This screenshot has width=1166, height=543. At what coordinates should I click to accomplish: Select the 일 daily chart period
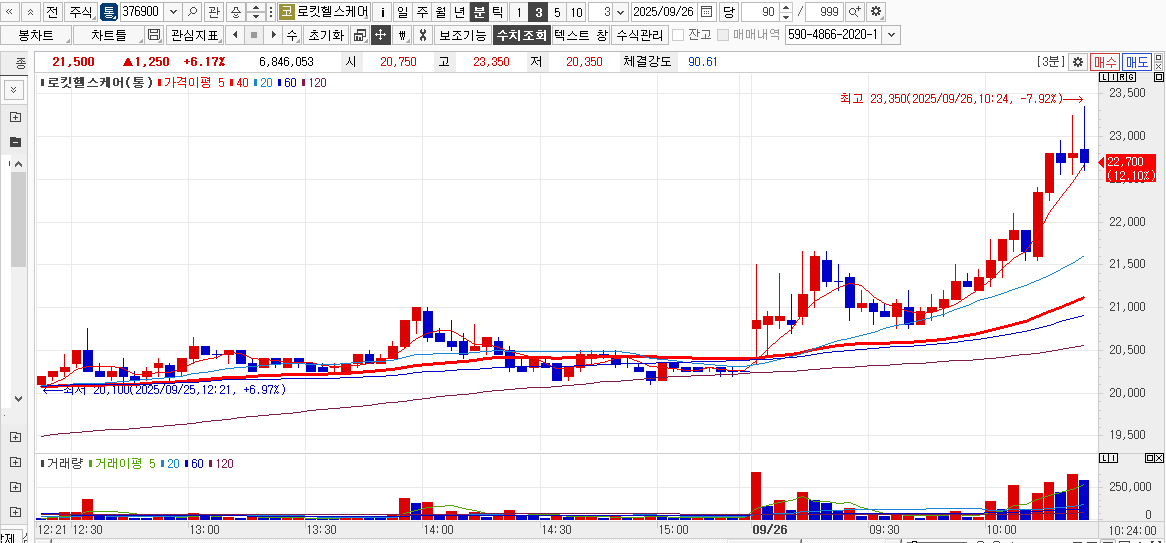(x=402, y=12)
